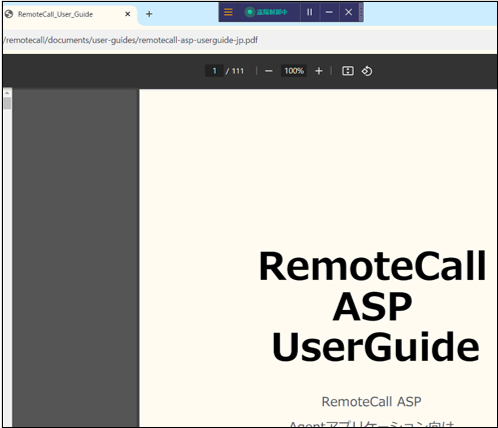Click the '/ 111' total pages text
Image resolution: width=498 pixels, height=428 pixels.
(x=235, y=71)
